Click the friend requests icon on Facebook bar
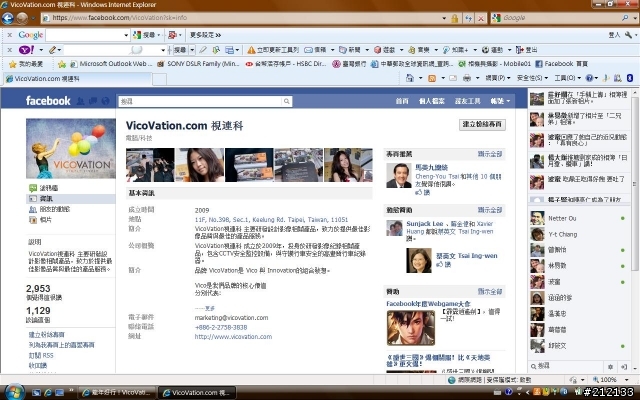Screen dimensions: 640x400 (x=81, y=101)
